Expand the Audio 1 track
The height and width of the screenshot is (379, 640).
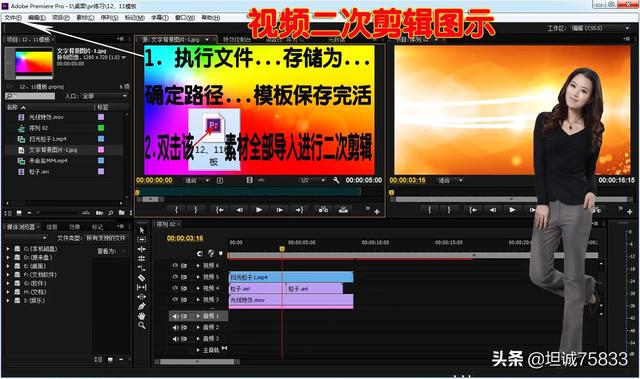point(198,316)
